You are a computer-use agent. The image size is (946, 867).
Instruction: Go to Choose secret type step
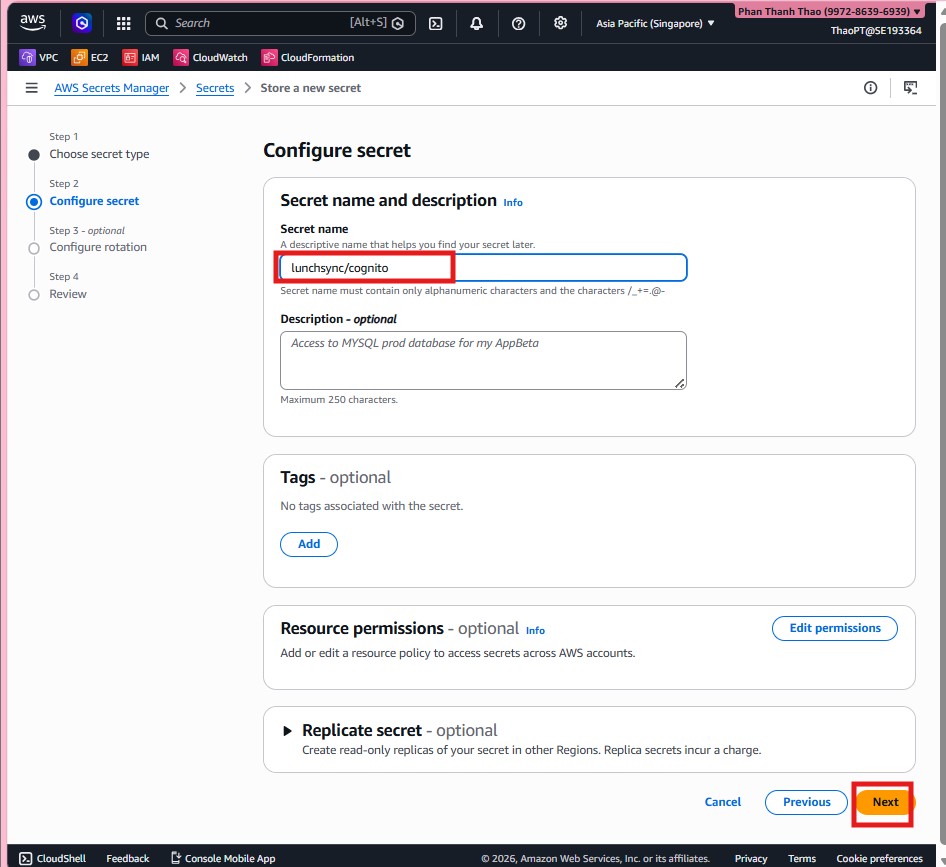point(99,154)
